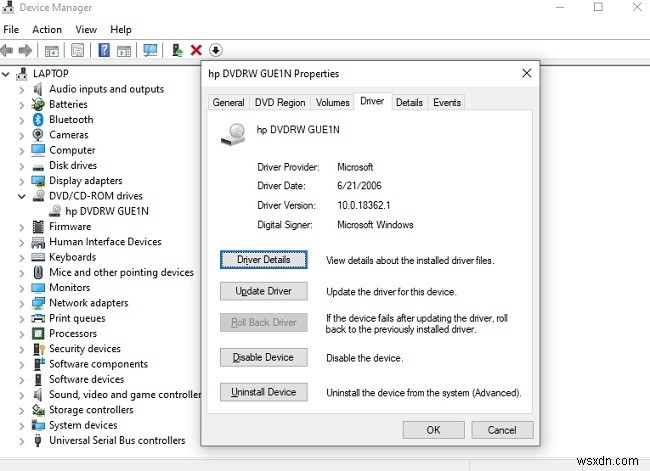Image resolution: width=650 pixels, height=471 pixels.
Task: Click the Bluetooth category icon
Action: (x=38, y=120)
